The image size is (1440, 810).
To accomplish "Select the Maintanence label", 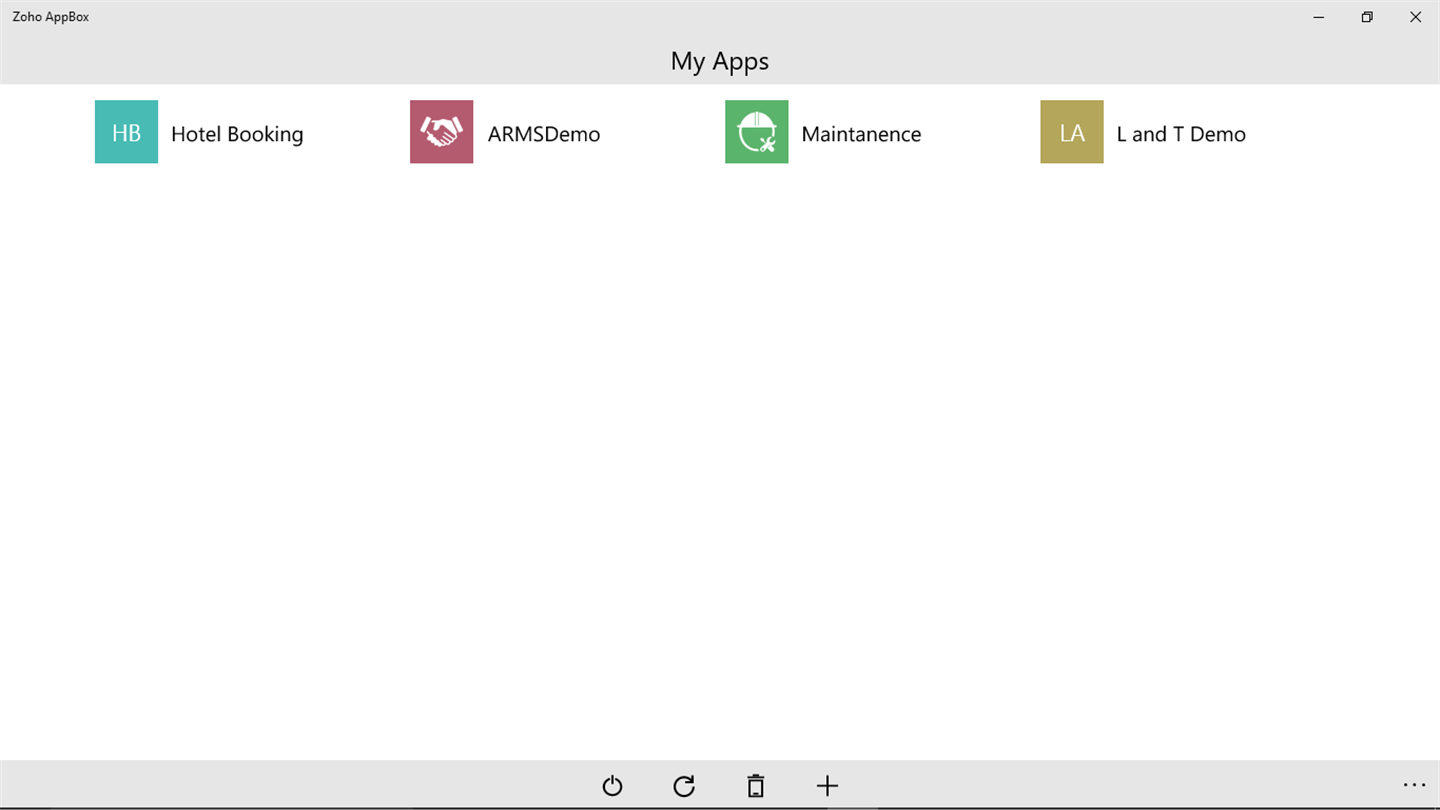I will click(861, 134).
